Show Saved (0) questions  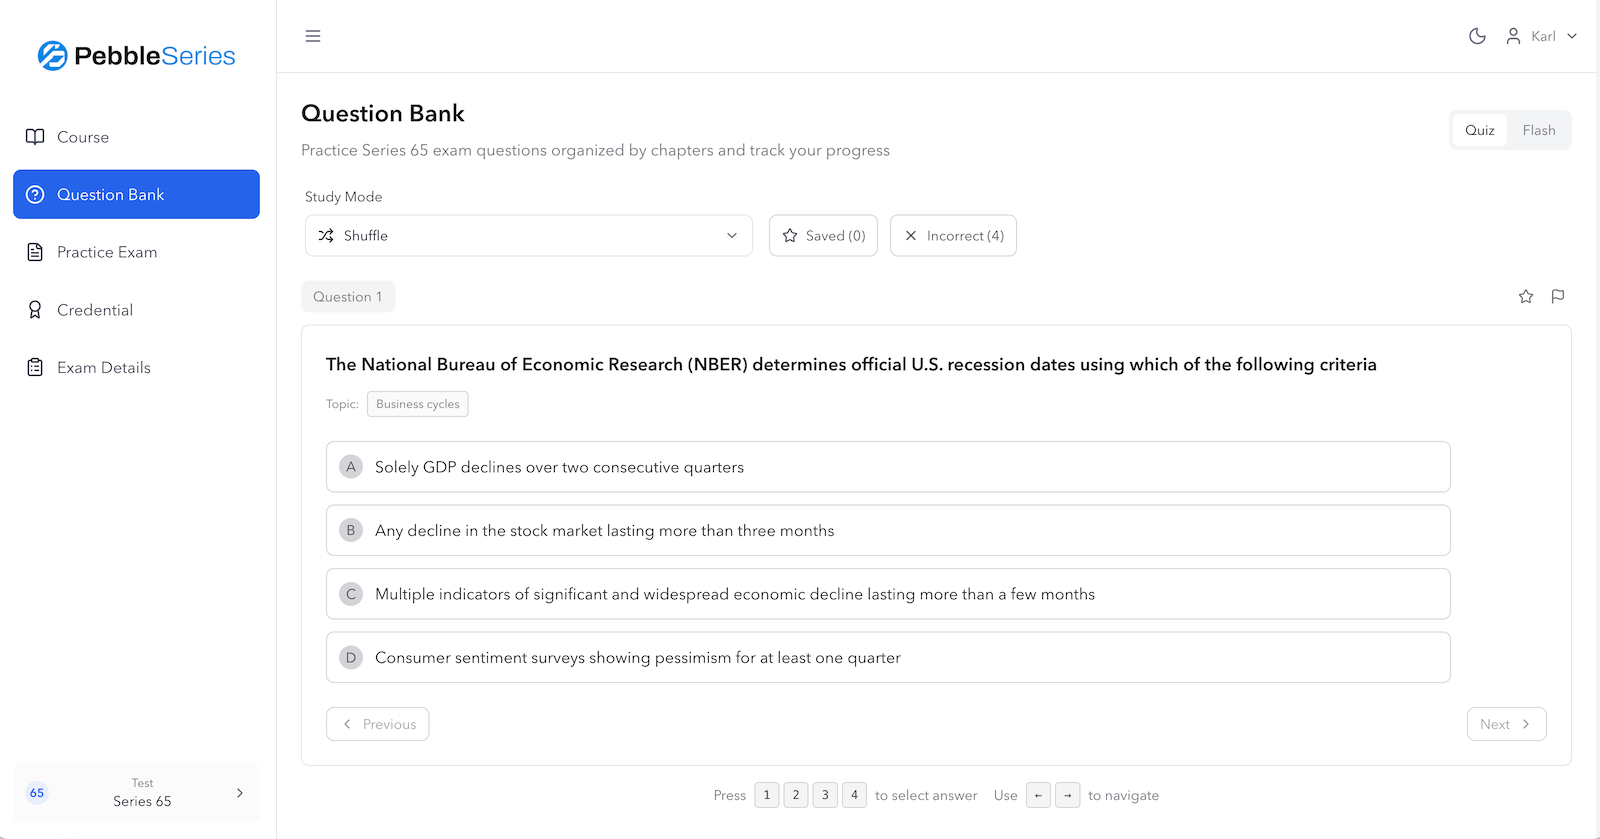pos(823,236)
